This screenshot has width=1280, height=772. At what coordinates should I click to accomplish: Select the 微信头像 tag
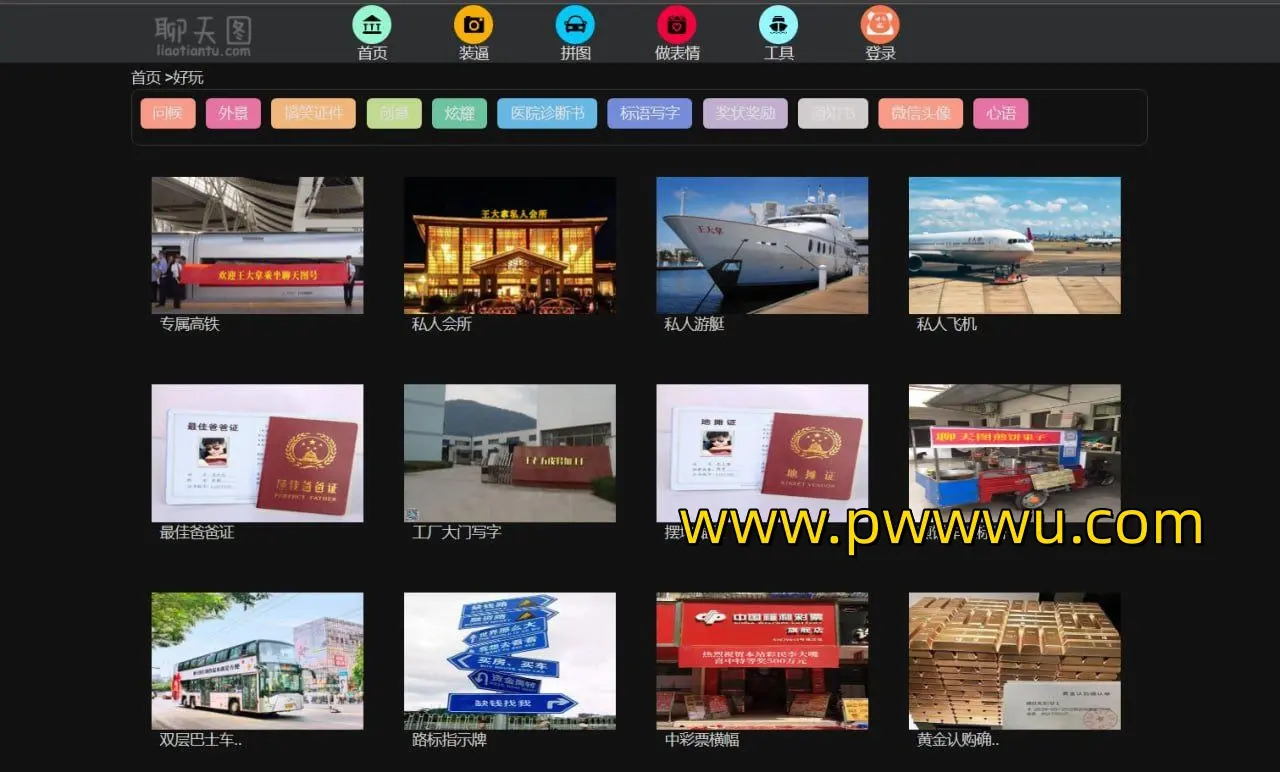pos(920,113)
